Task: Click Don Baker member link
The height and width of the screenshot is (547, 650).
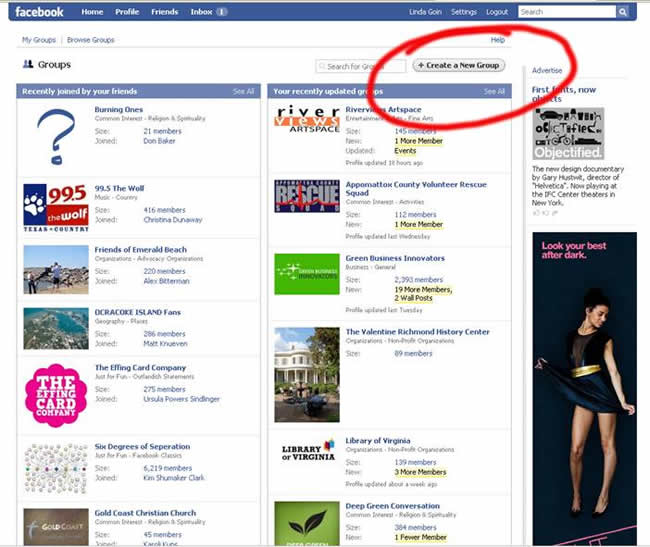Action: tap(159, 141)
